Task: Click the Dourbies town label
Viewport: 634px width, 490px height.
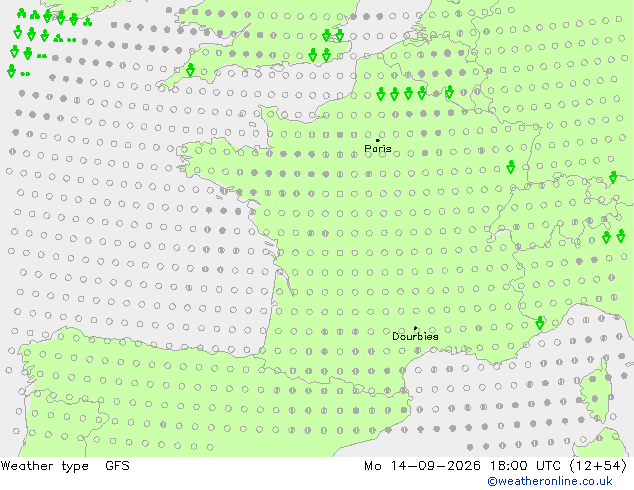Action: point(415,336)
